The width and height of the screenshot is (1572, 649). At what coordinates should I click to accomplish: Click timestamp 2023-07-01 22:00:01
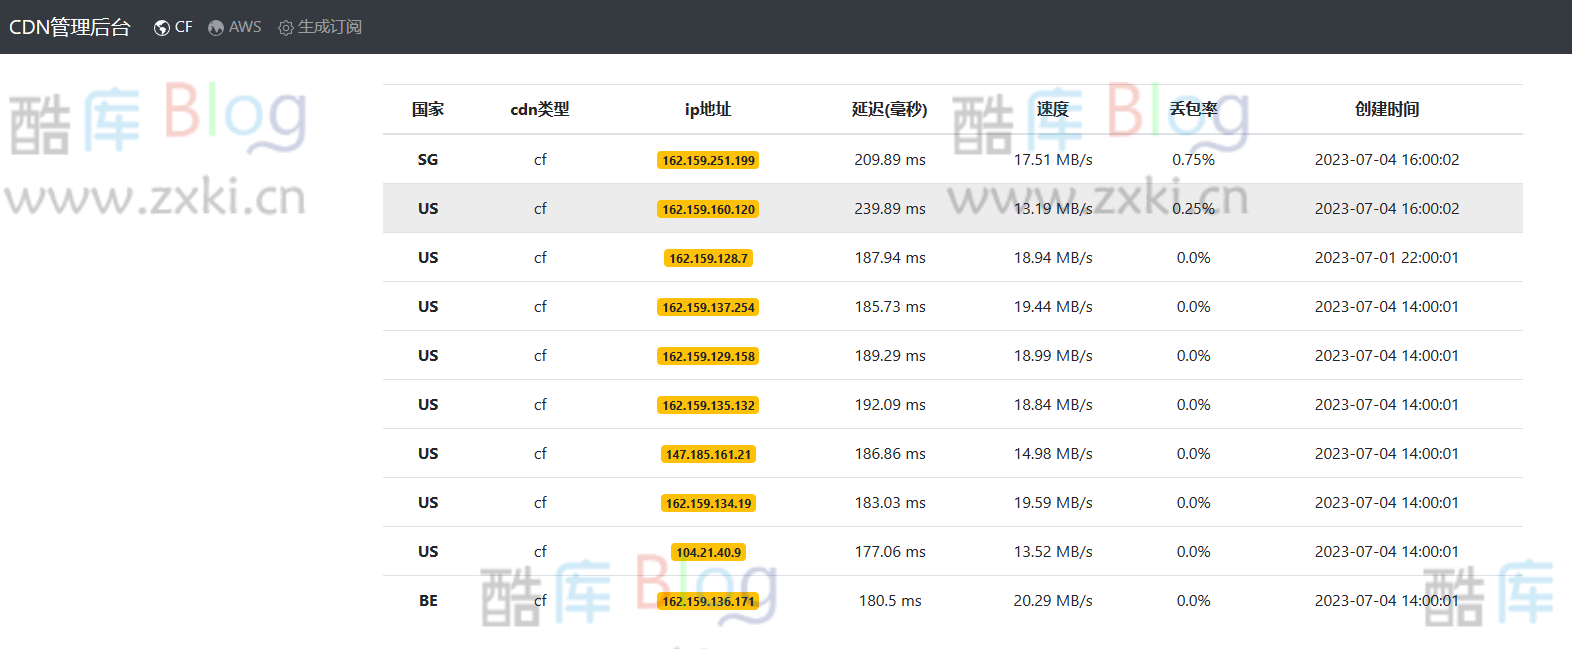click(1387, 258)
